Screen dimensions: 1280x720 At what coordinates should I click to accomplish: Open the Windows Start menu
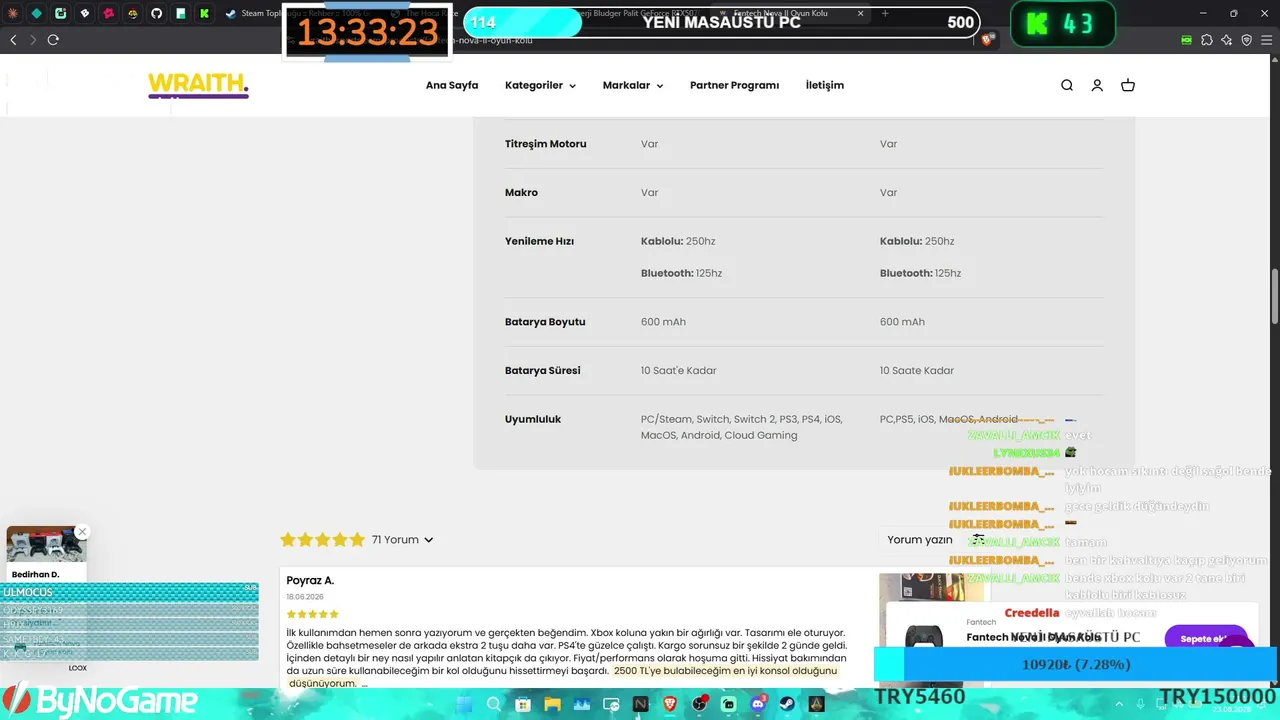click(464, 705)
